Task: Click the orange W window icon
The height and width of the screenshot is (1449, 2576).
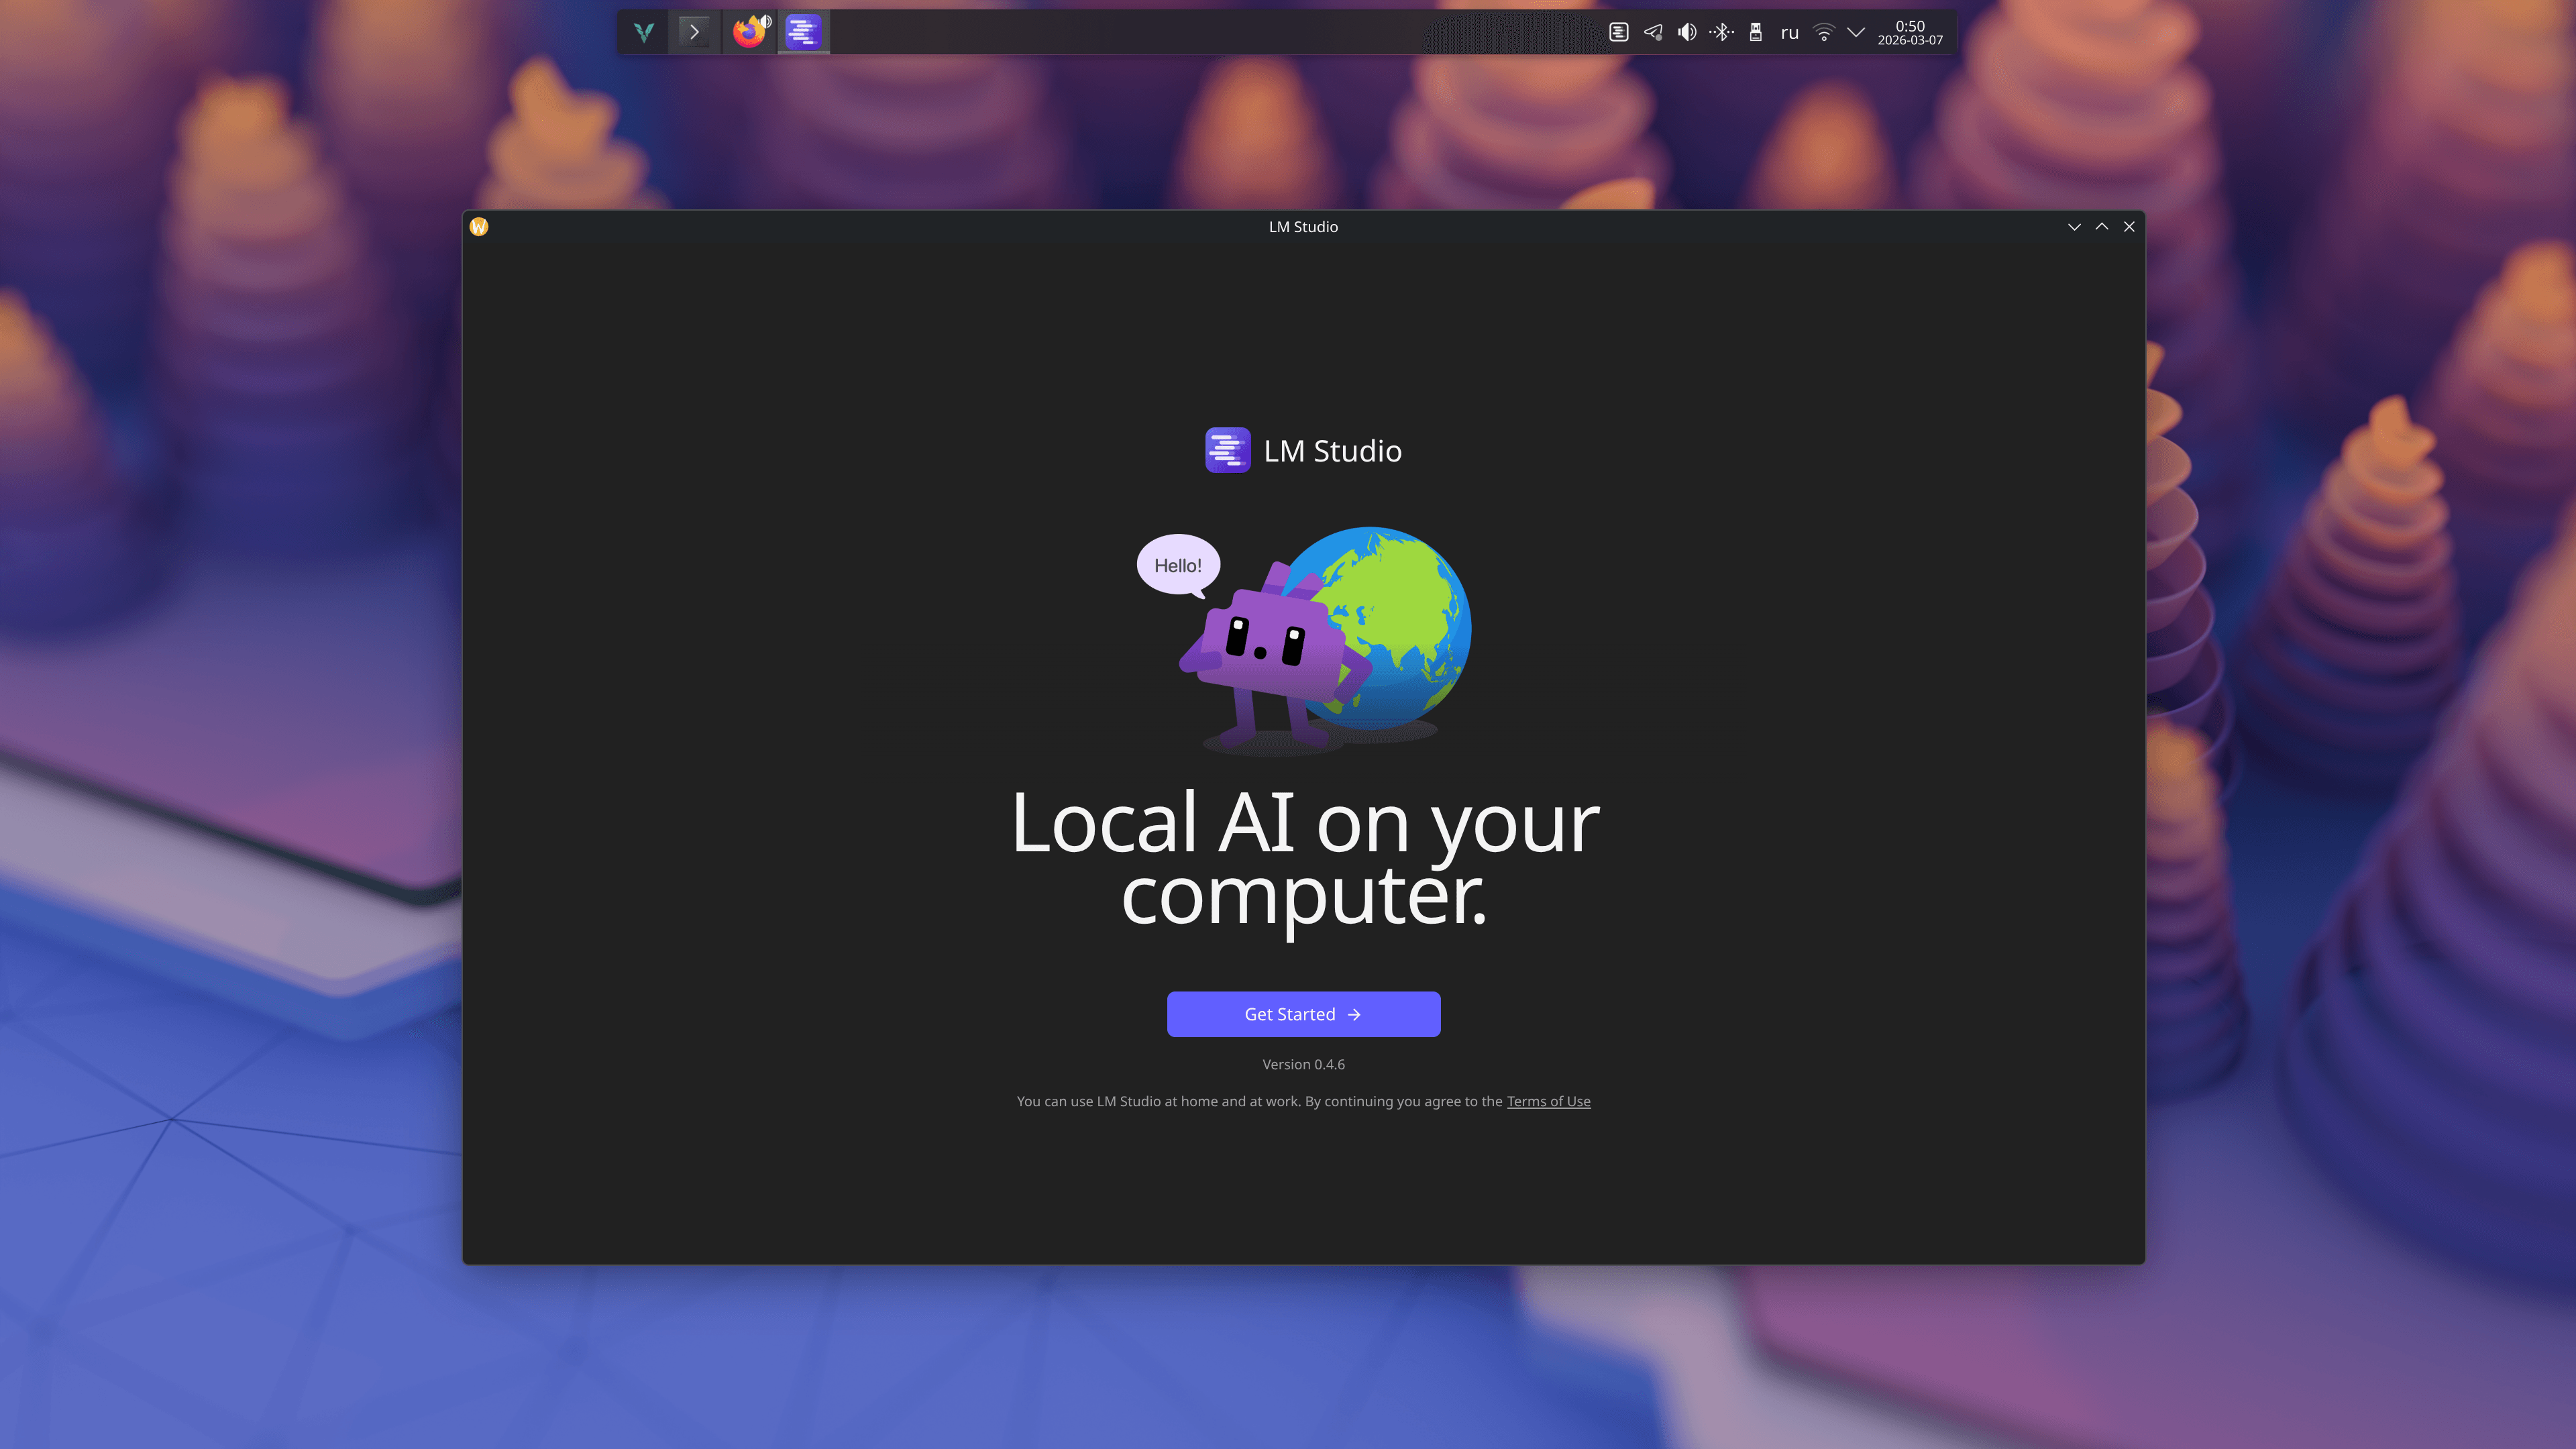Action: 479,227
